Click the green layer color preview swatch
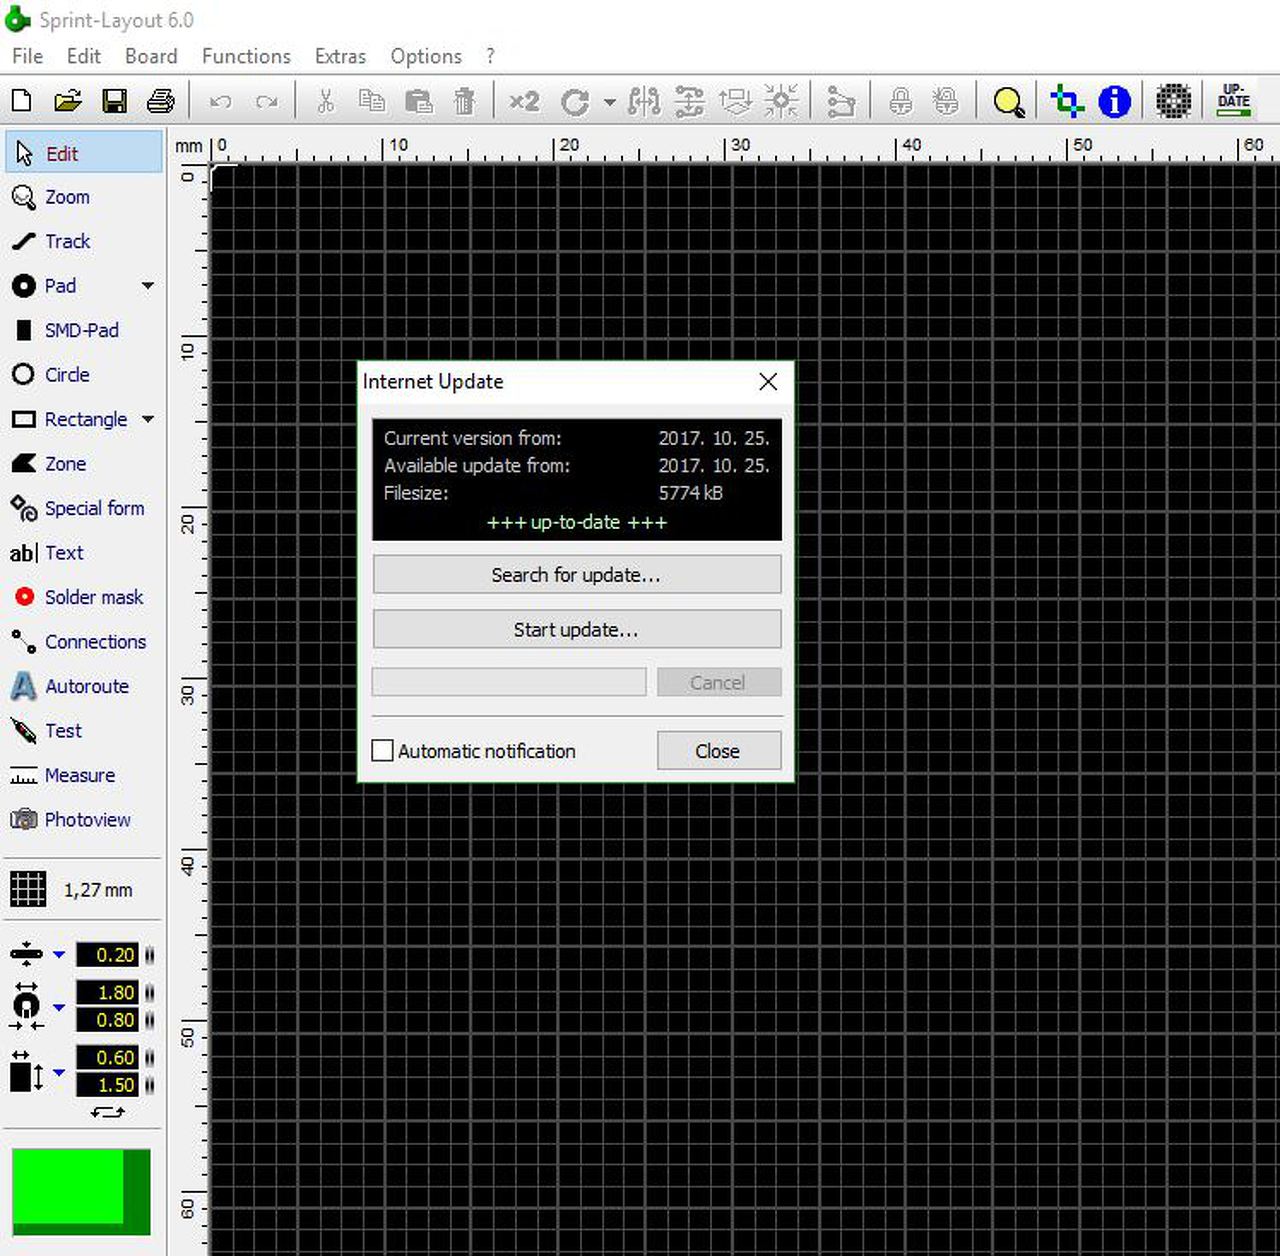The height and width of the screenshot is (1256, 1280). [81, 1192]
